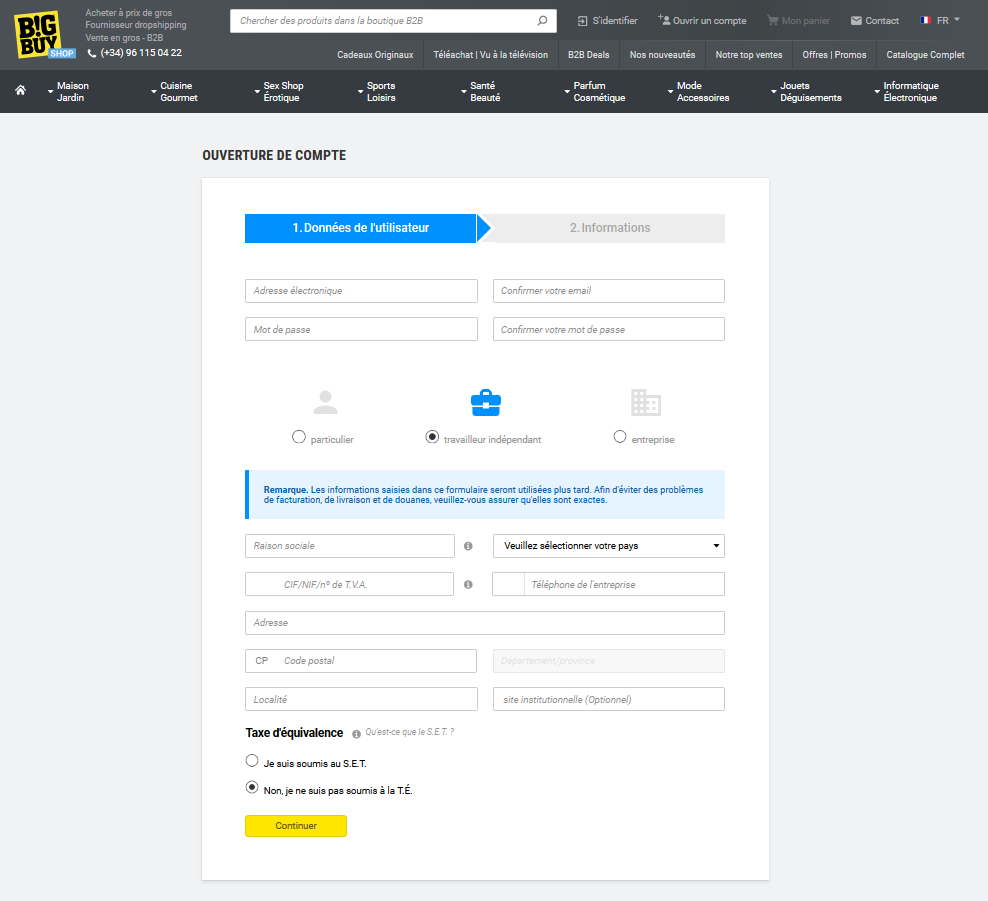Focus the Raison sociale field
Screen dimensions: 988x901
click(x=350, y=546)
